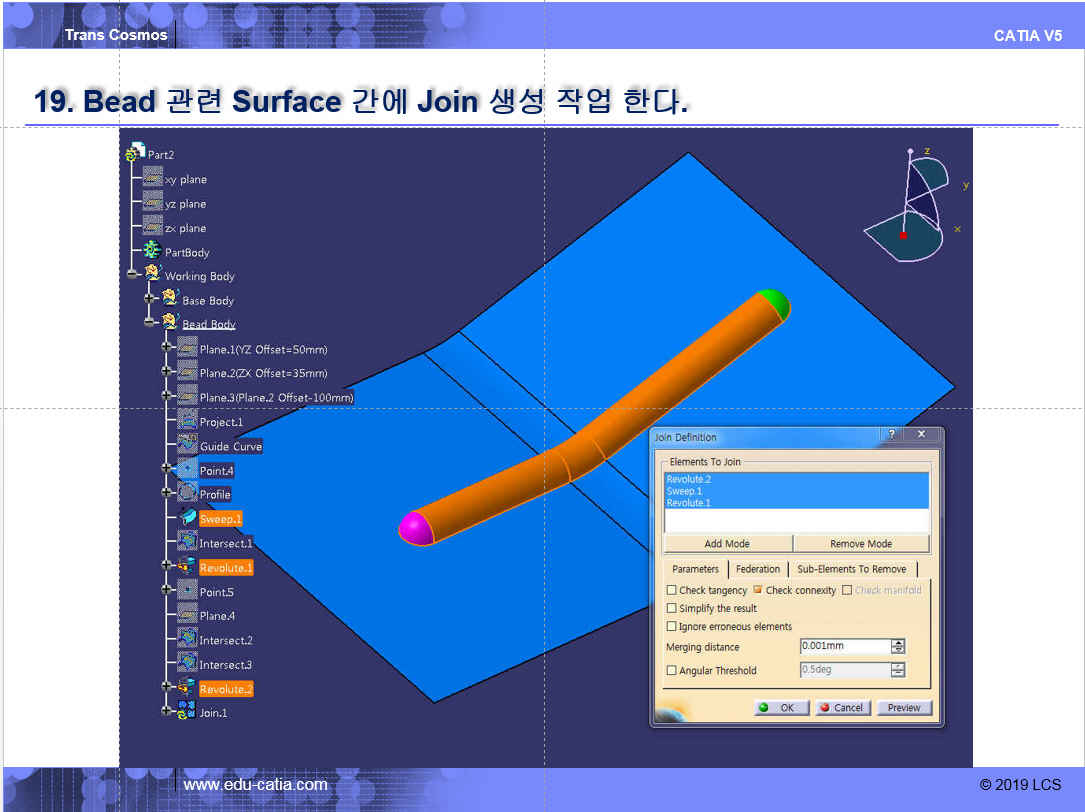Toggle the Check connexity checkbox

coord(758,590)
